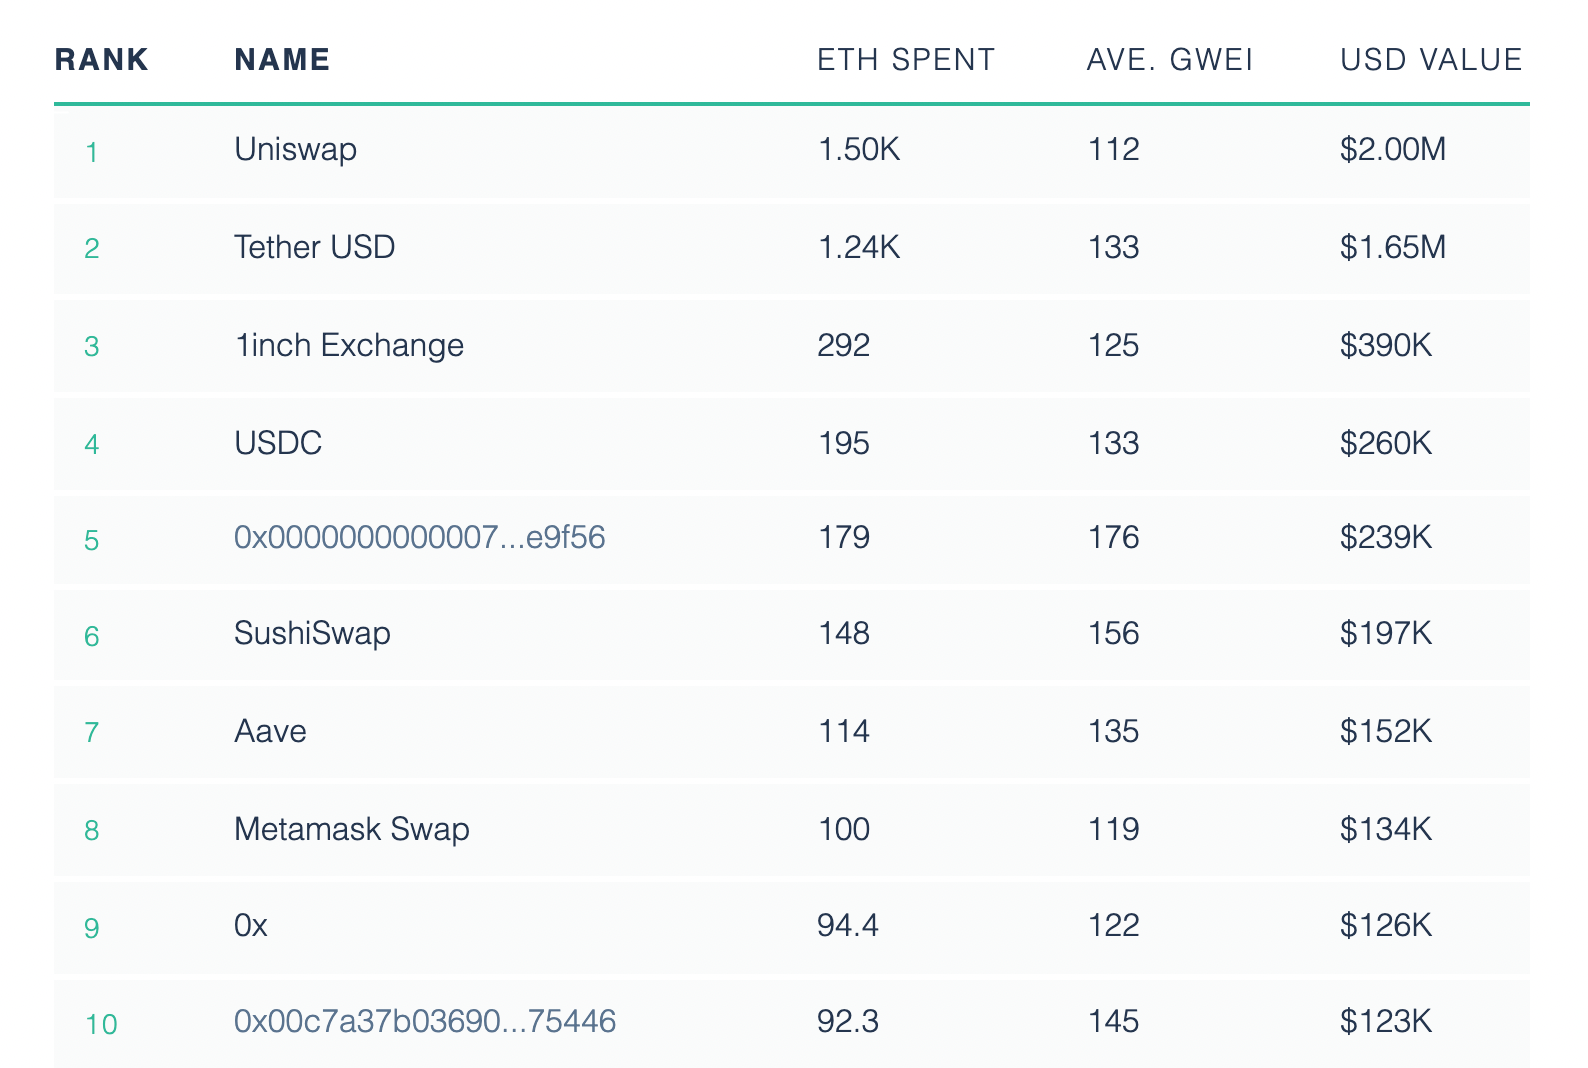Click the USD VALUE column header
Screen dimensions: 1588x1068
tap(1431, 60)
